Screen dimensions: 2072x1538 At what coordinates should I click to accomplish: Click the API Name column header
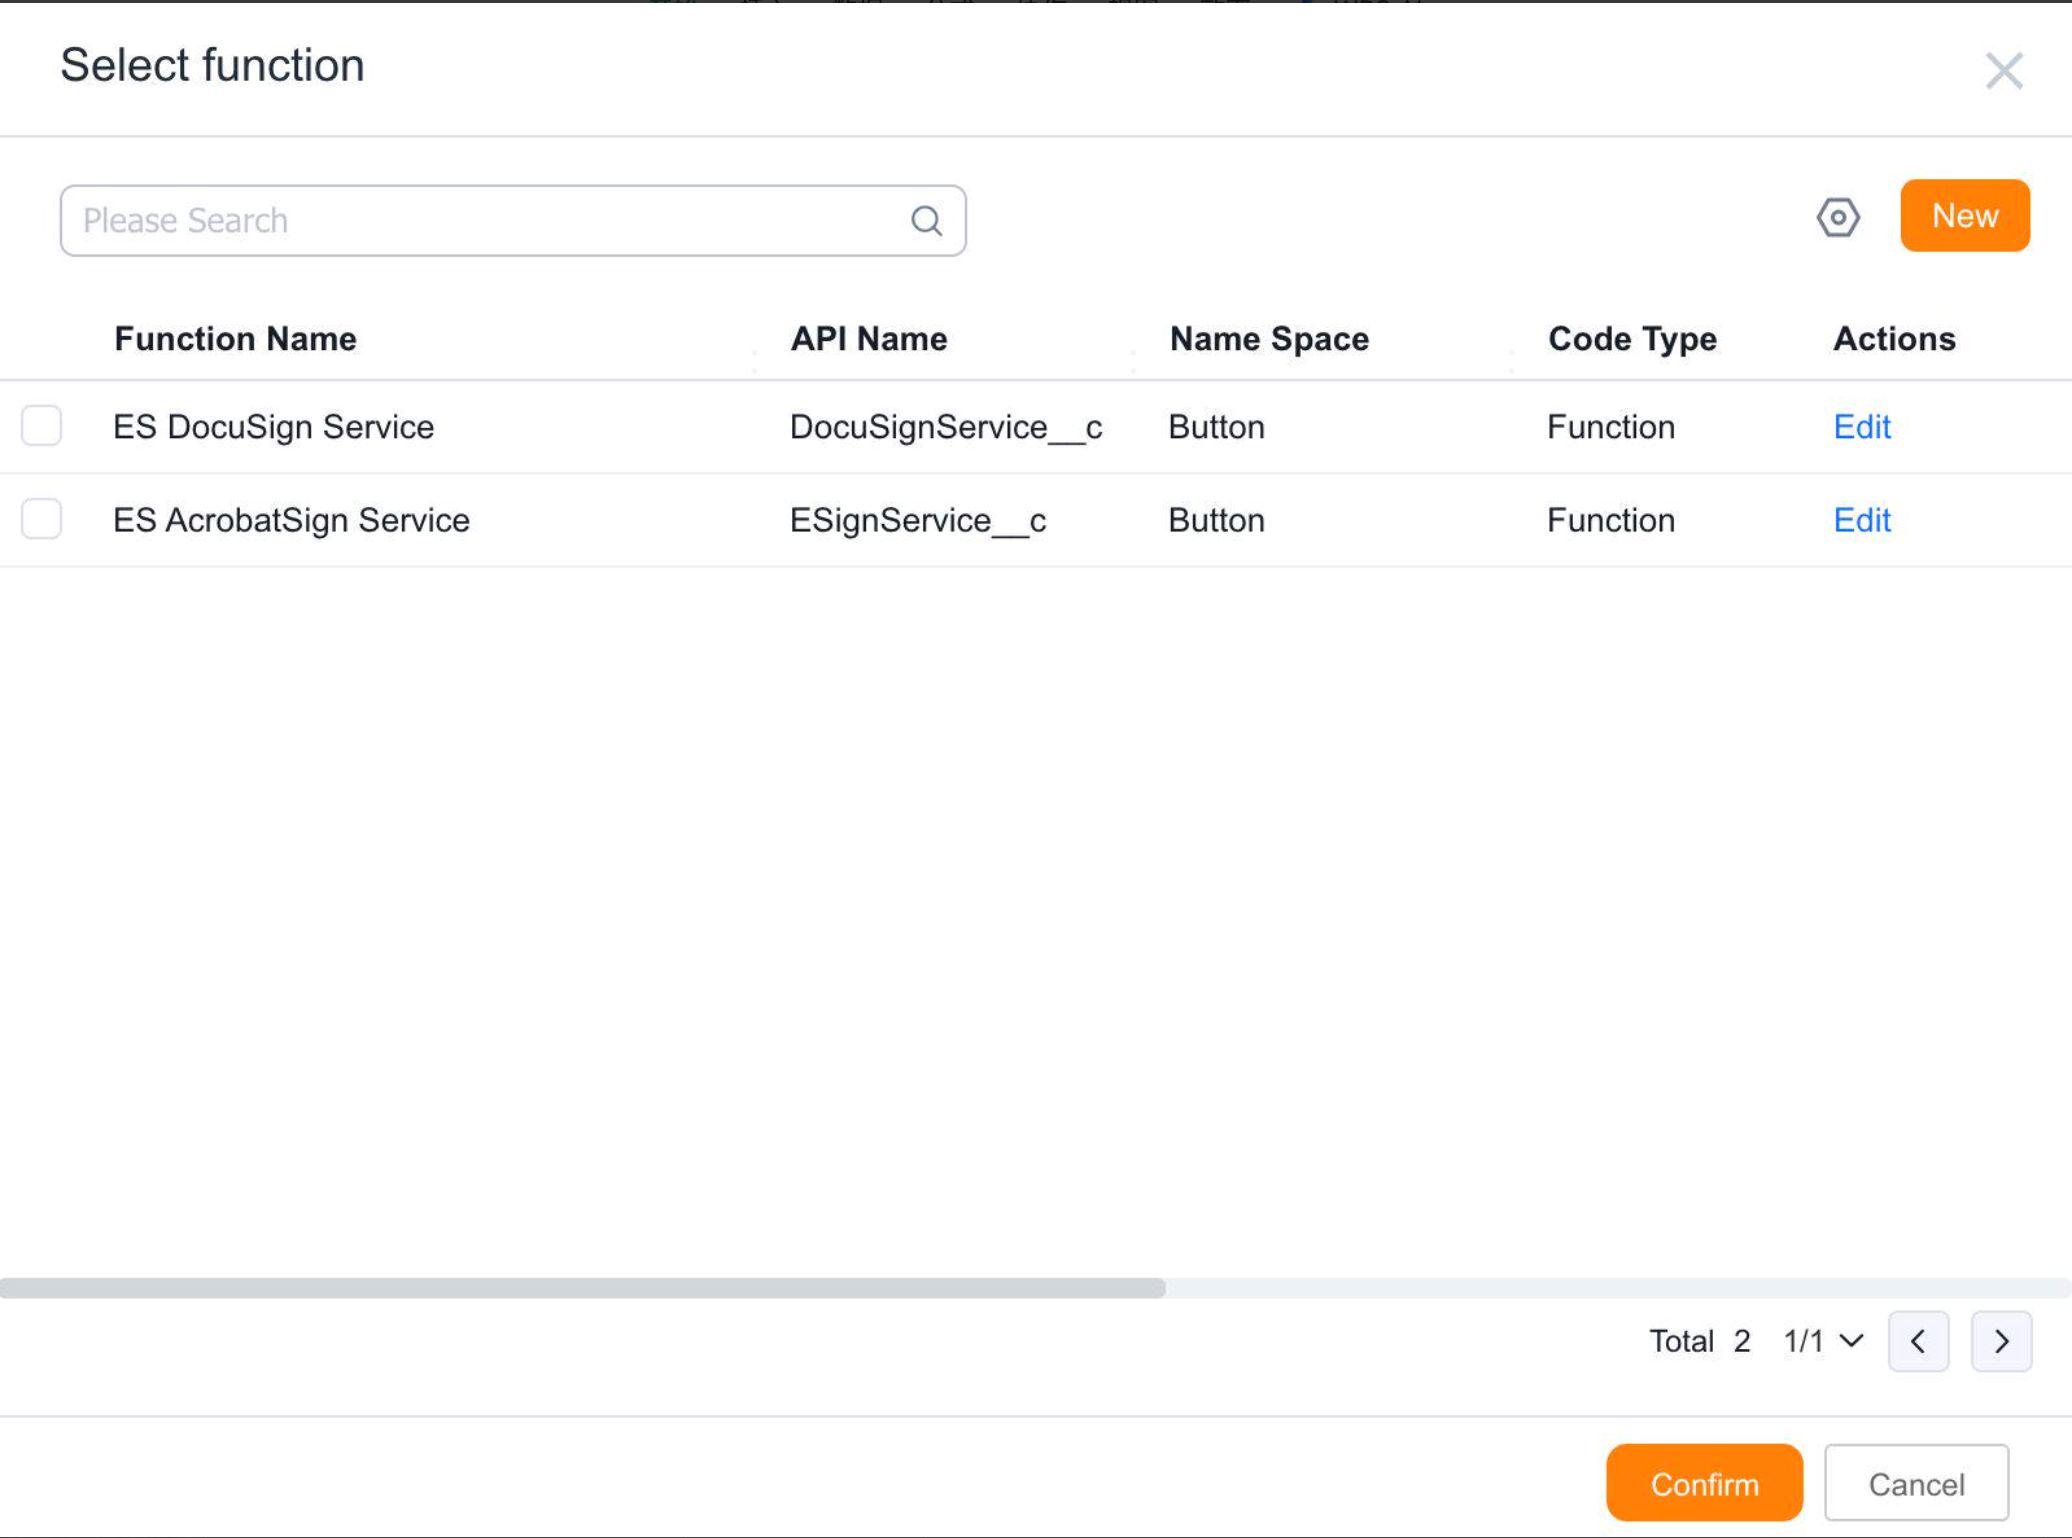coord(868,338)
